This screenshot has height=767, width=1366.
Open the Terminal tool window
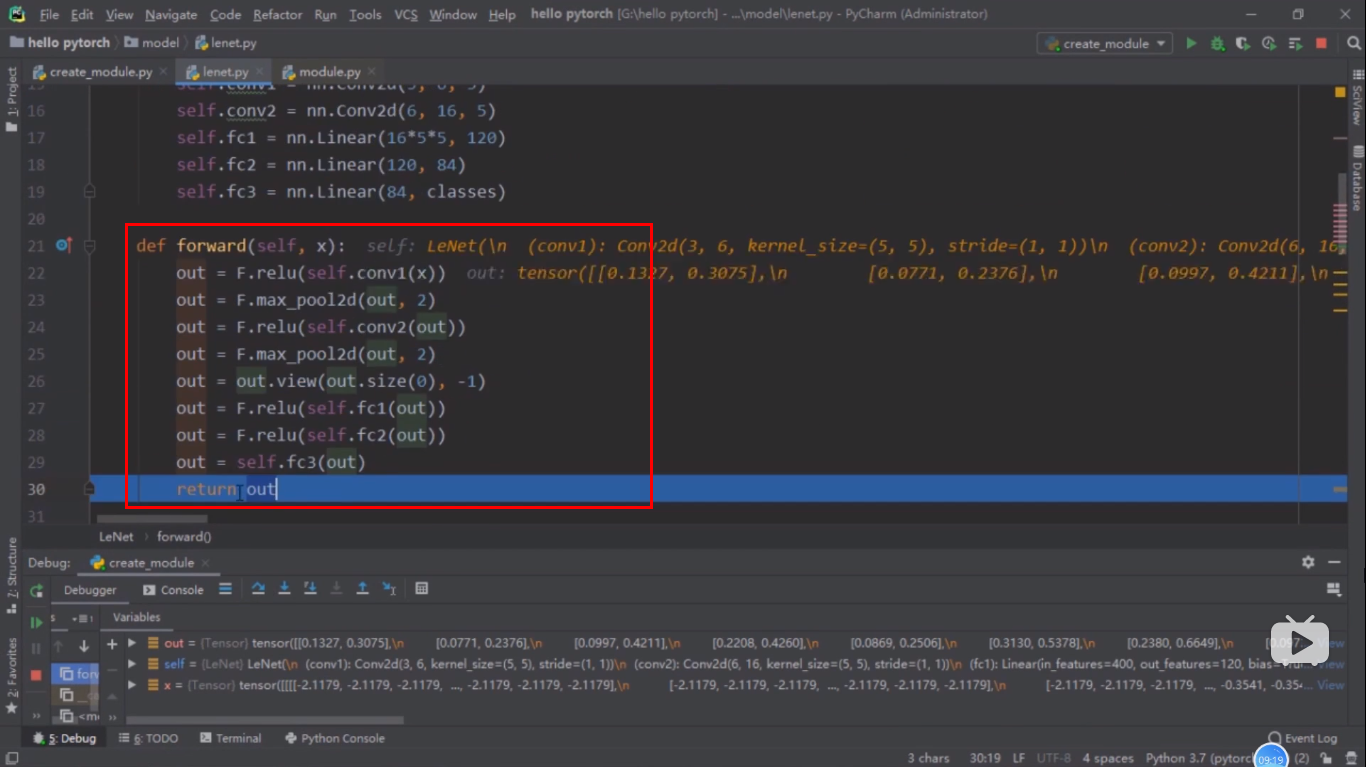click(x=230, y=738)
